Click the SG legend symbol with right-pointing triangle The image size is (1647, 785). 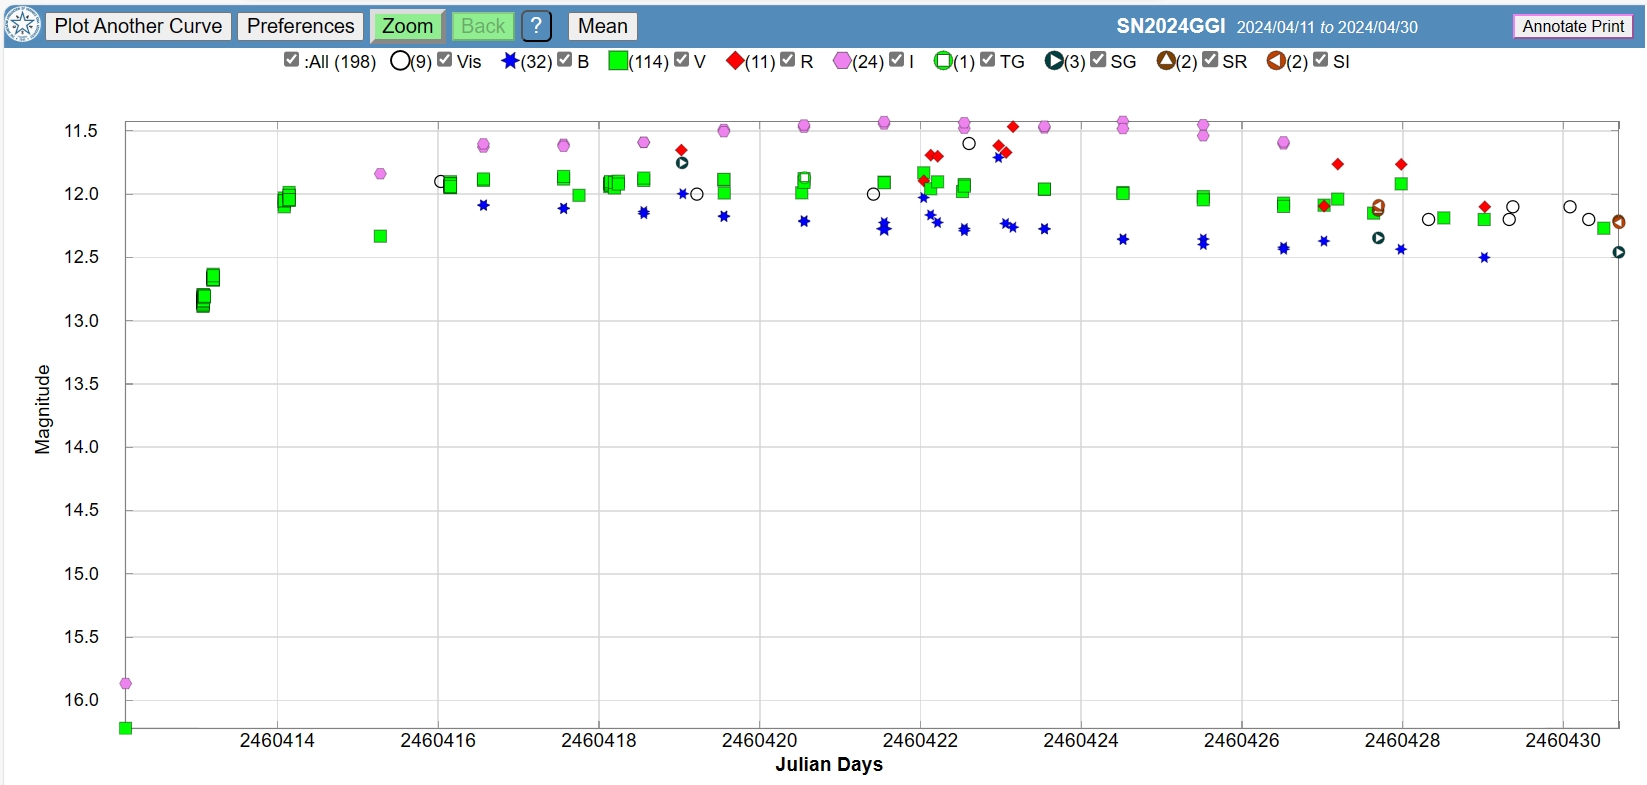click(1054, 61)
